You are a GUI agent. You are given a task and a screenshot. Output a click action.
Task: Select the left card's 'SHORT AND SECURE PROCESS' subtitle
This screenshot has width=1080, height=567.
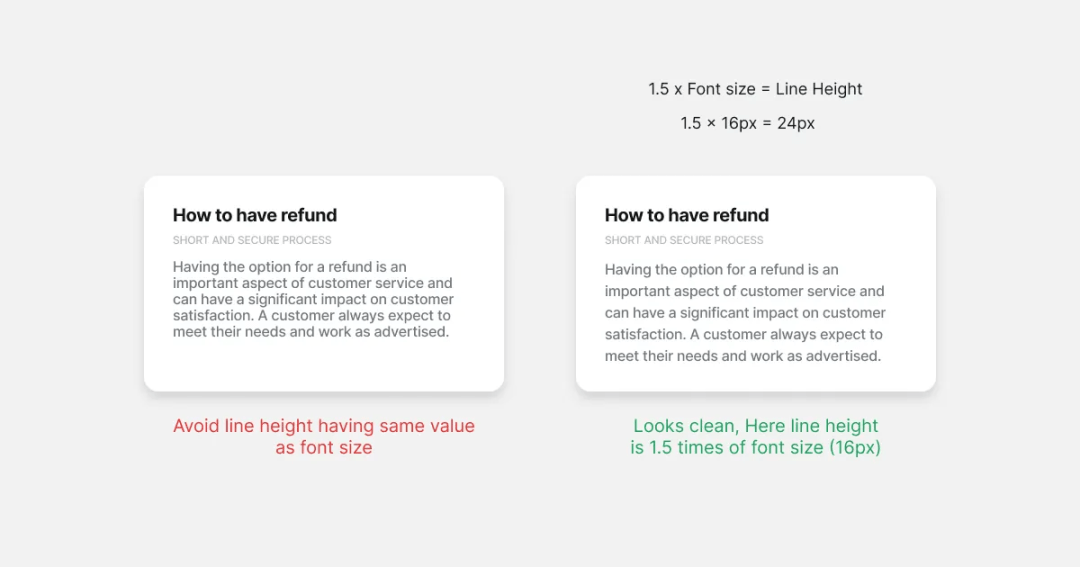click(252, 240)
